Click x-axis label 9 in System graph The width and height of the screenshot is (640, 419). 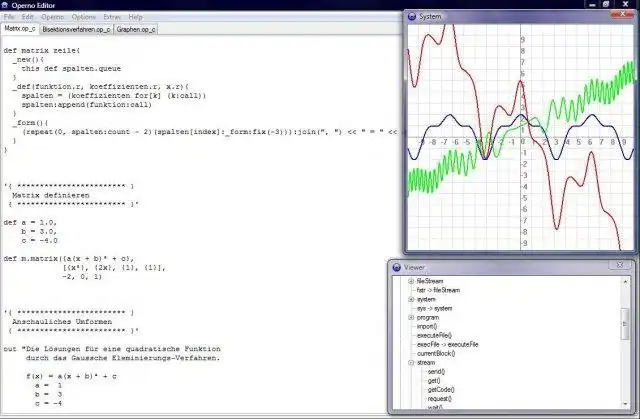624,142
